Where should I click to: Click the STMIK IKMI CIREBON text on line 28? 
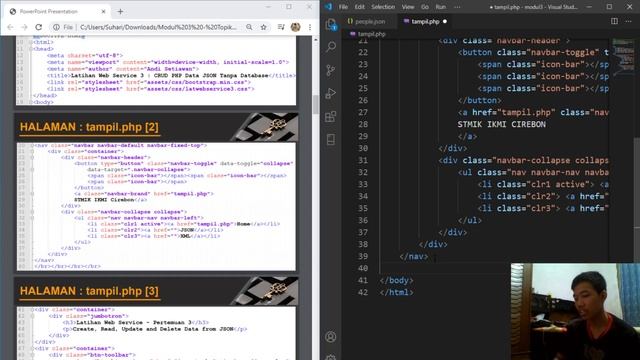502,124
